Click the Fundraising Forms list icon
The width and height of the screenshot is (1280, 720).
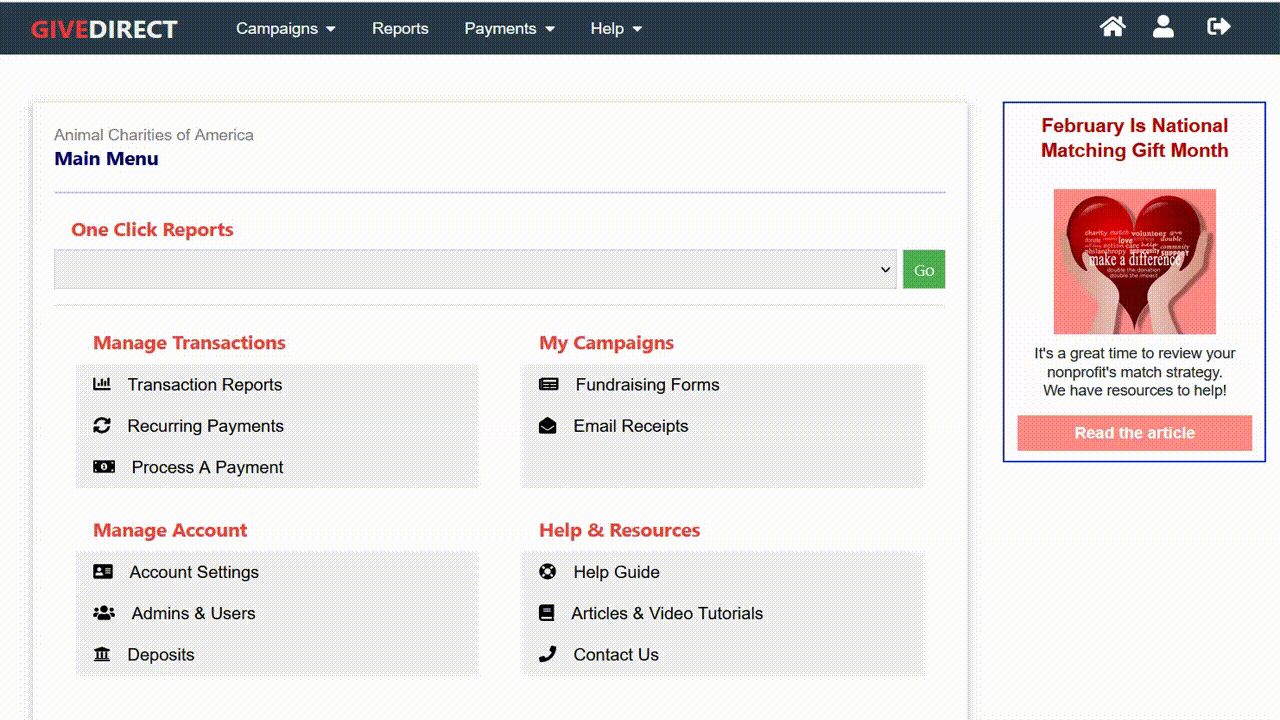[x=549, y=384]
